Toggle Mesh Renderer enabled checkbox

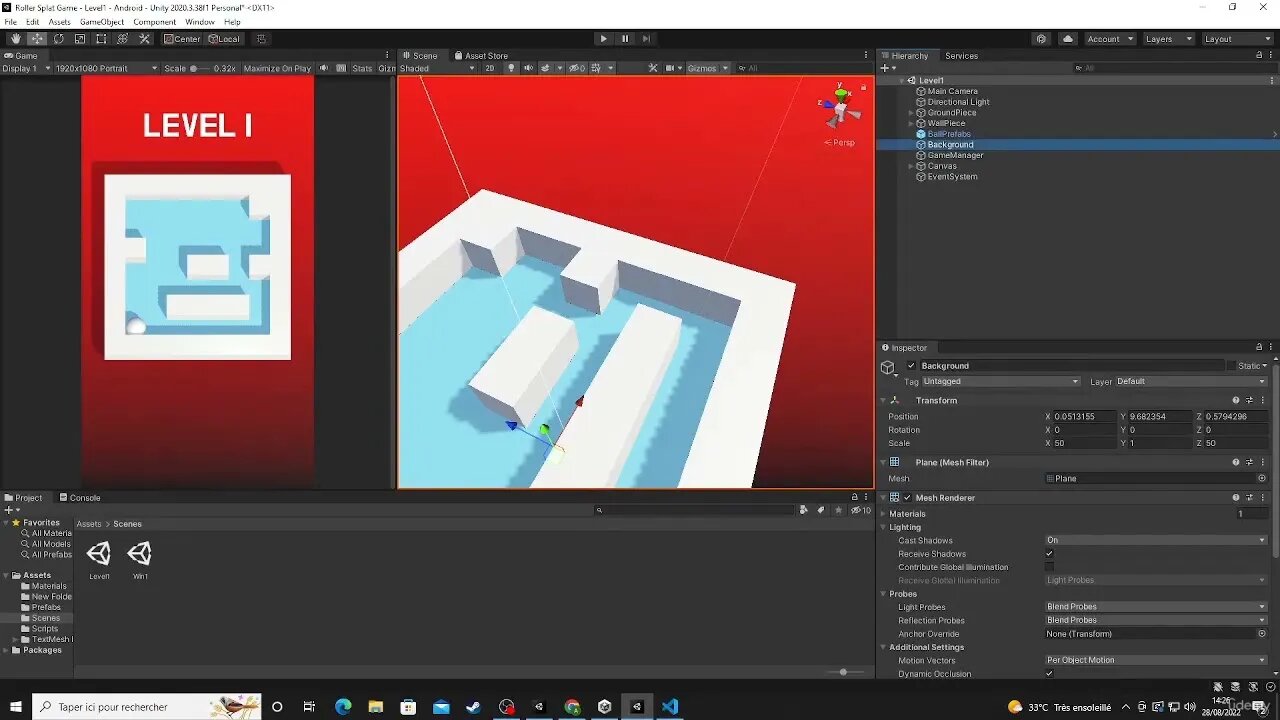[x=907, y=497]
